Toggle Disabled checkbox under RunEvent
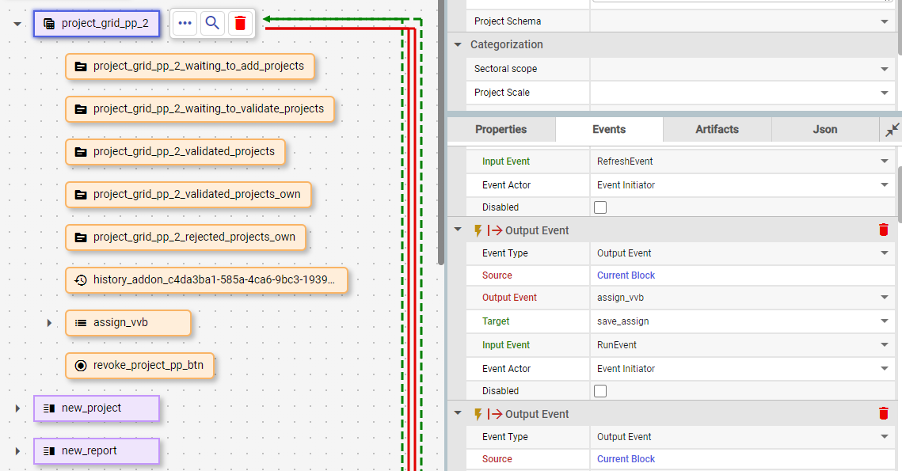 pos(601,391)
